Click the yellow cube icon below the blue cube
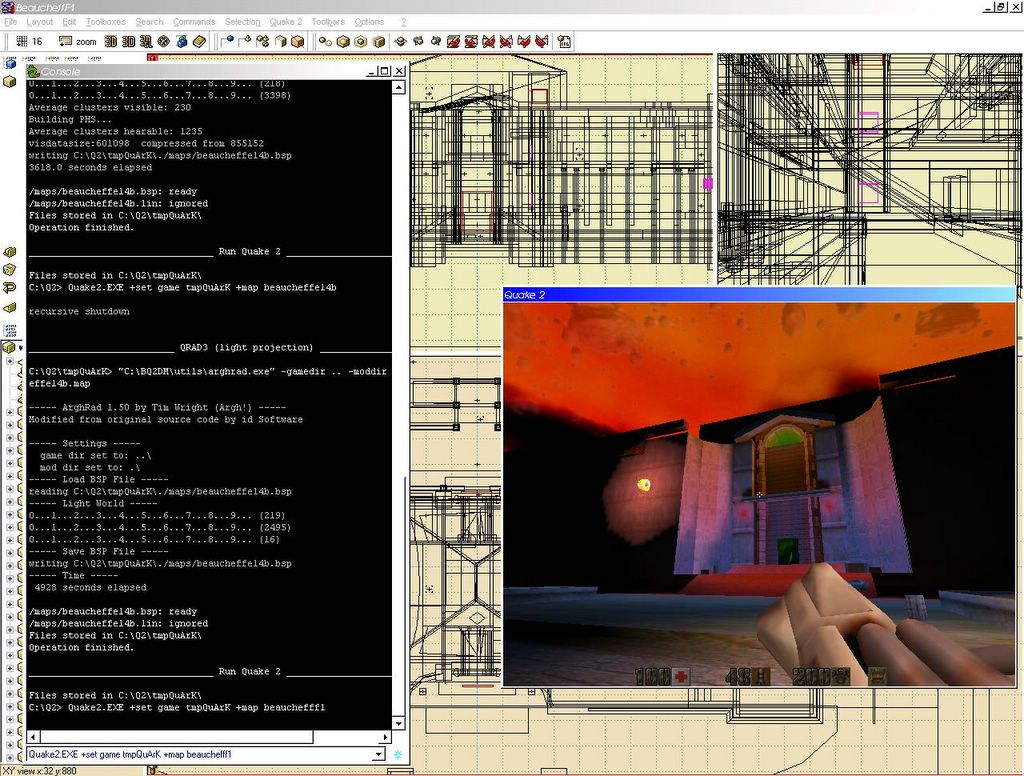Screen dimensions: 1024x776 click(9, 82)
